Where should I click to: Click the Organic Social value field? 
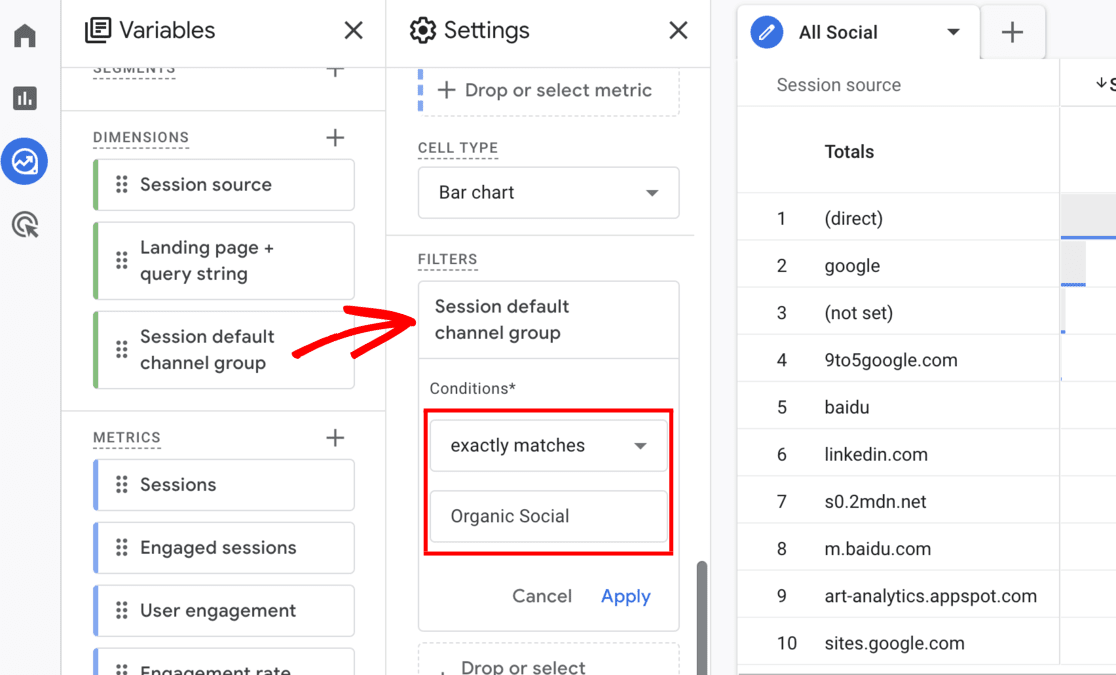548,517
